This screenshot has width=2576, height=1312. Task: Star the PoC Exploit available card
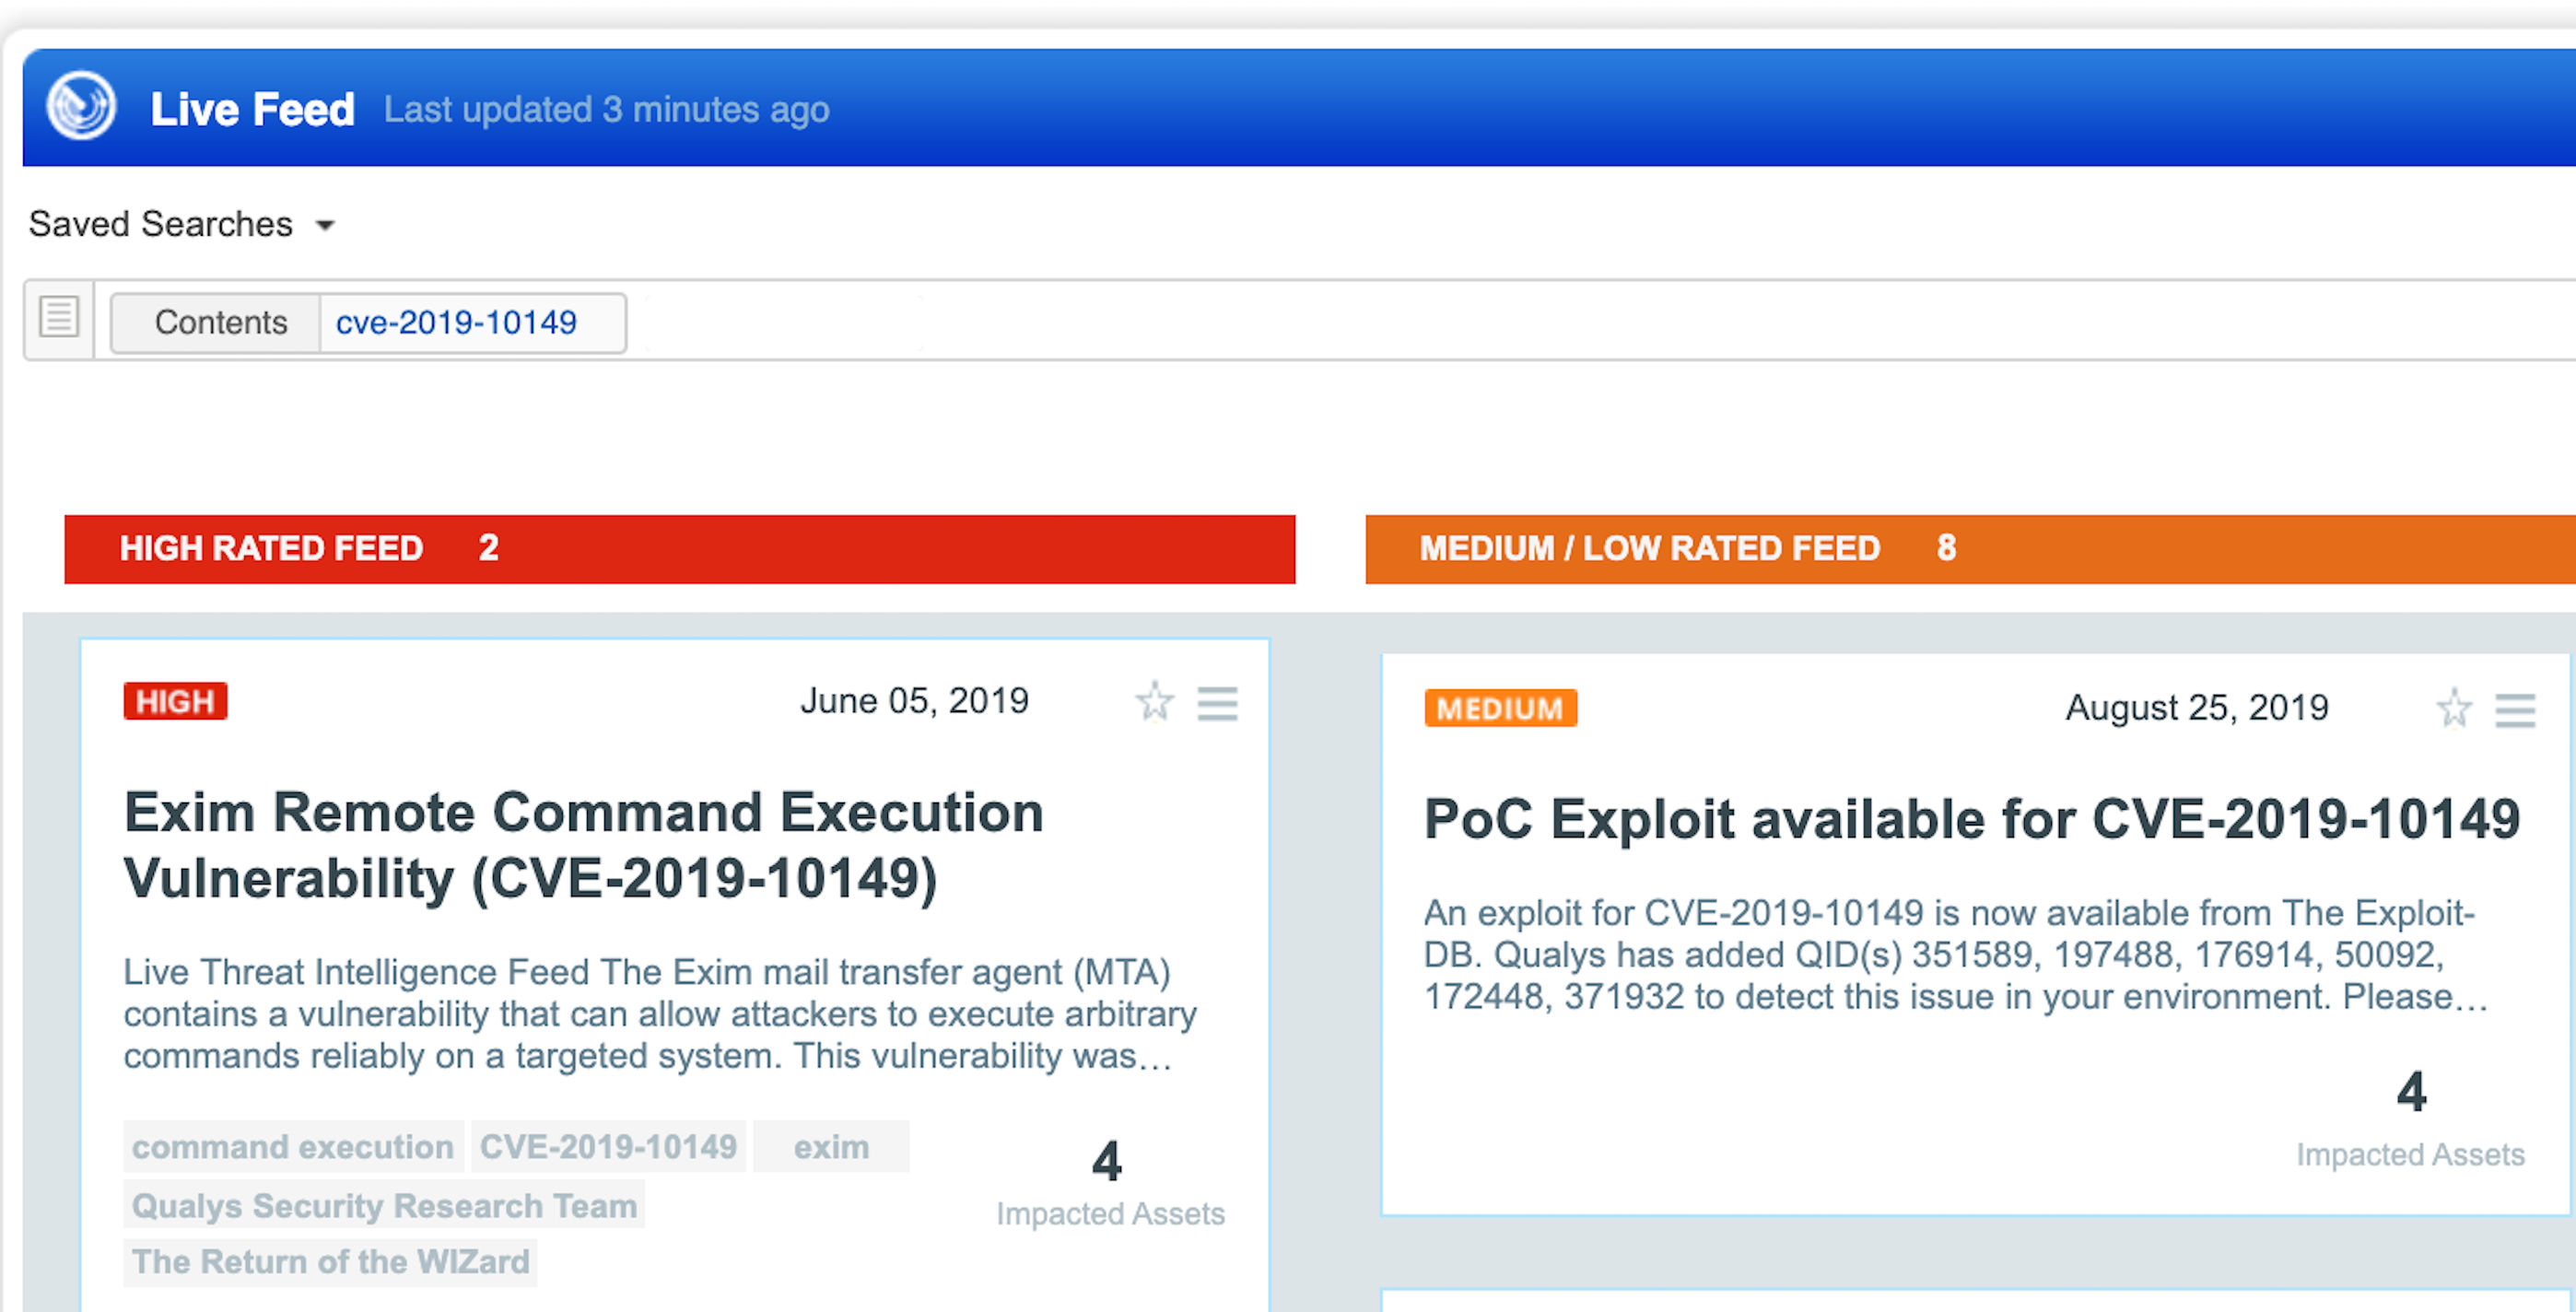(2454, 709)
